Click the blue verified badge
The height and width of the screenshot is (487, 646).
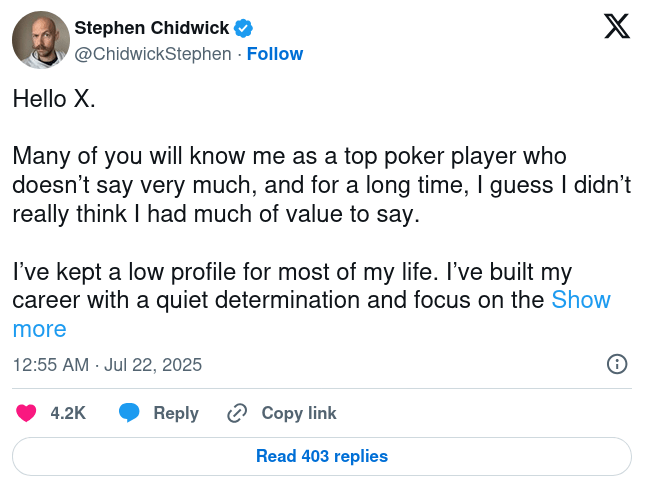(243, 28)
